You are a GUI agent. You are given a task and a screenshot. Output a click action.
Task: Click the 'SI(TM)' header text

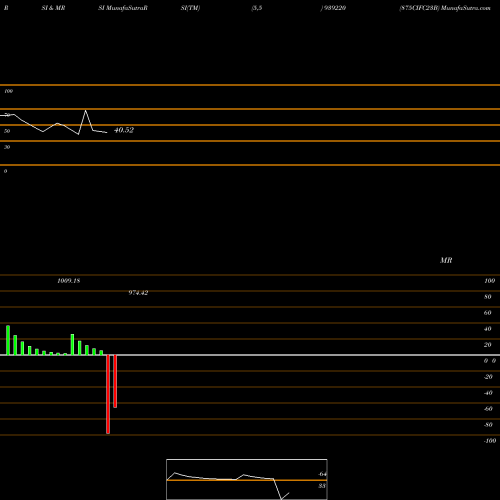[x=190, y=8]
